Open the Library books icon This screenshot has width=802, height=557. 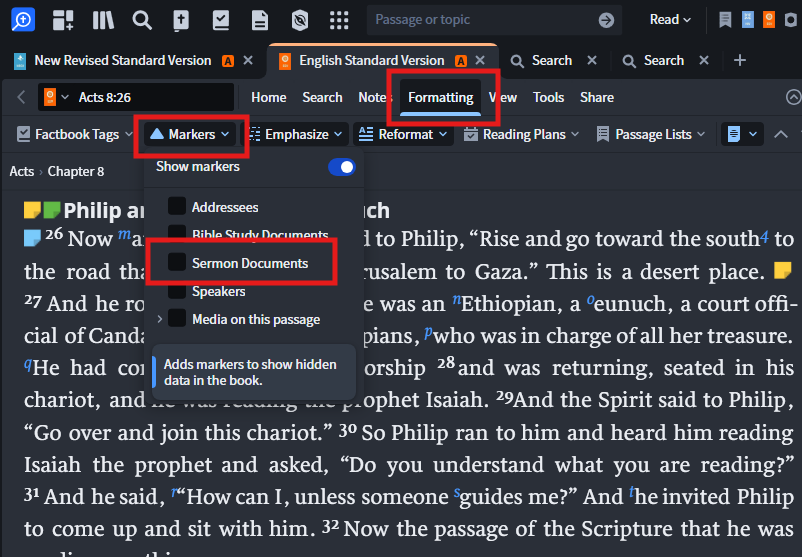[103, 20]
